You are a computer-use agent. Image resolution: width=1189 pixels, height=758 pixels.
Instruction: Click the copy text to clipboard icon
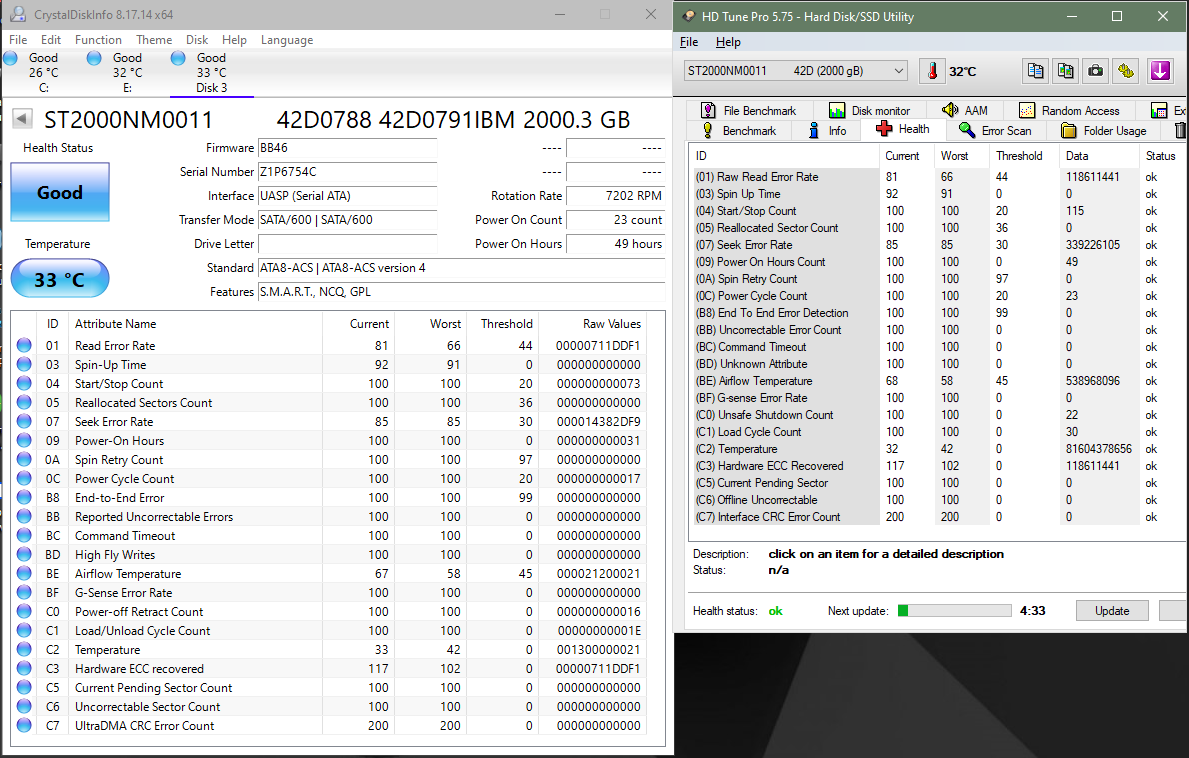(x=1035, y=71)
